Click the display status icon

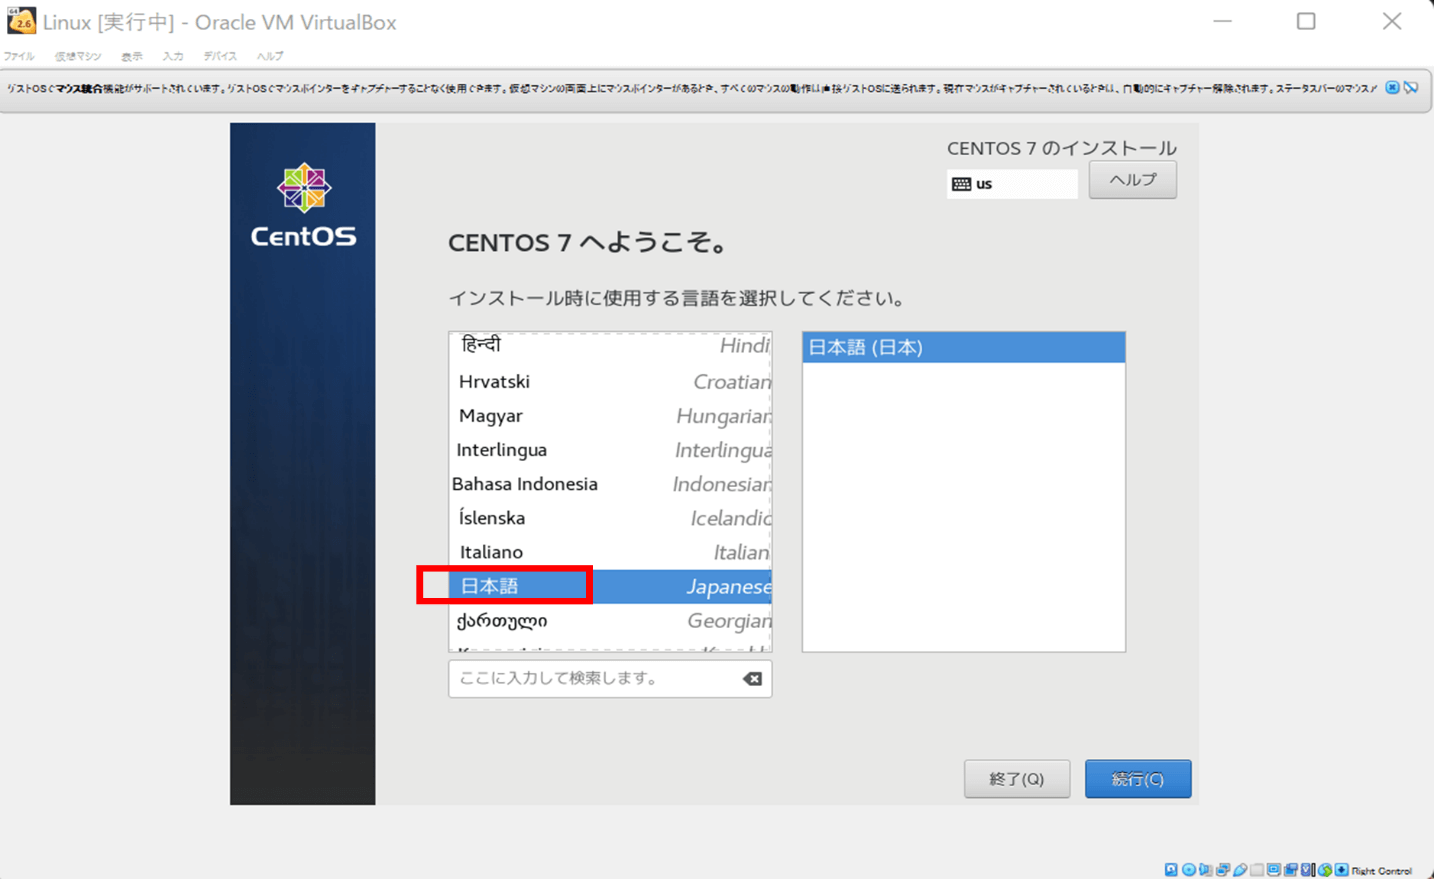tap(1274, 870)
